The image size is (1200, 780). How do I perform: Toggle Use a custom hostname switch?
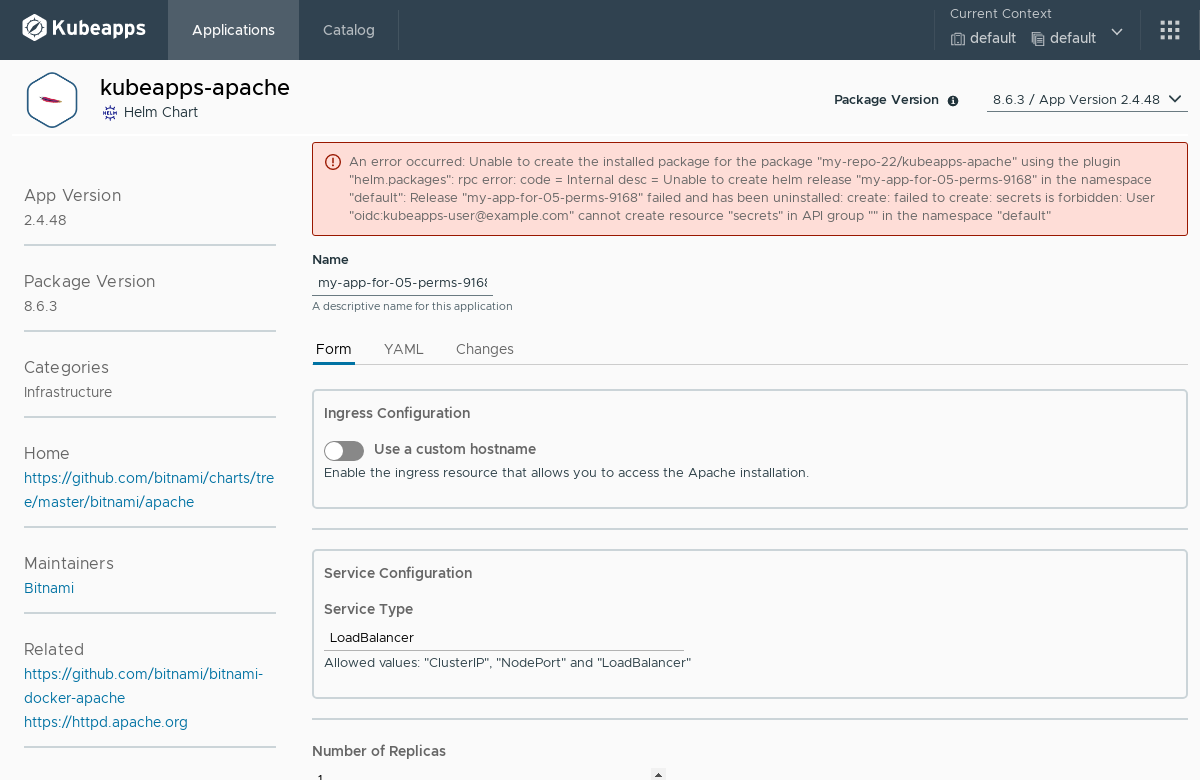point(344,451)
